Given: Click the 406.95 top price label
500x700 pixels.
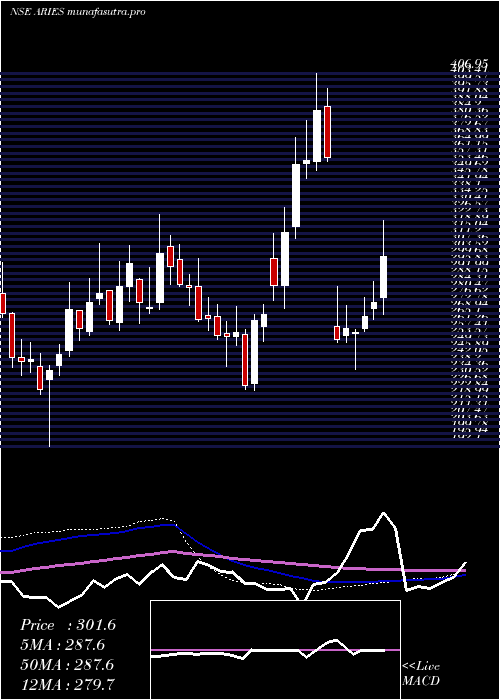Looking at the screenshot, I should [x=468, y=66].
